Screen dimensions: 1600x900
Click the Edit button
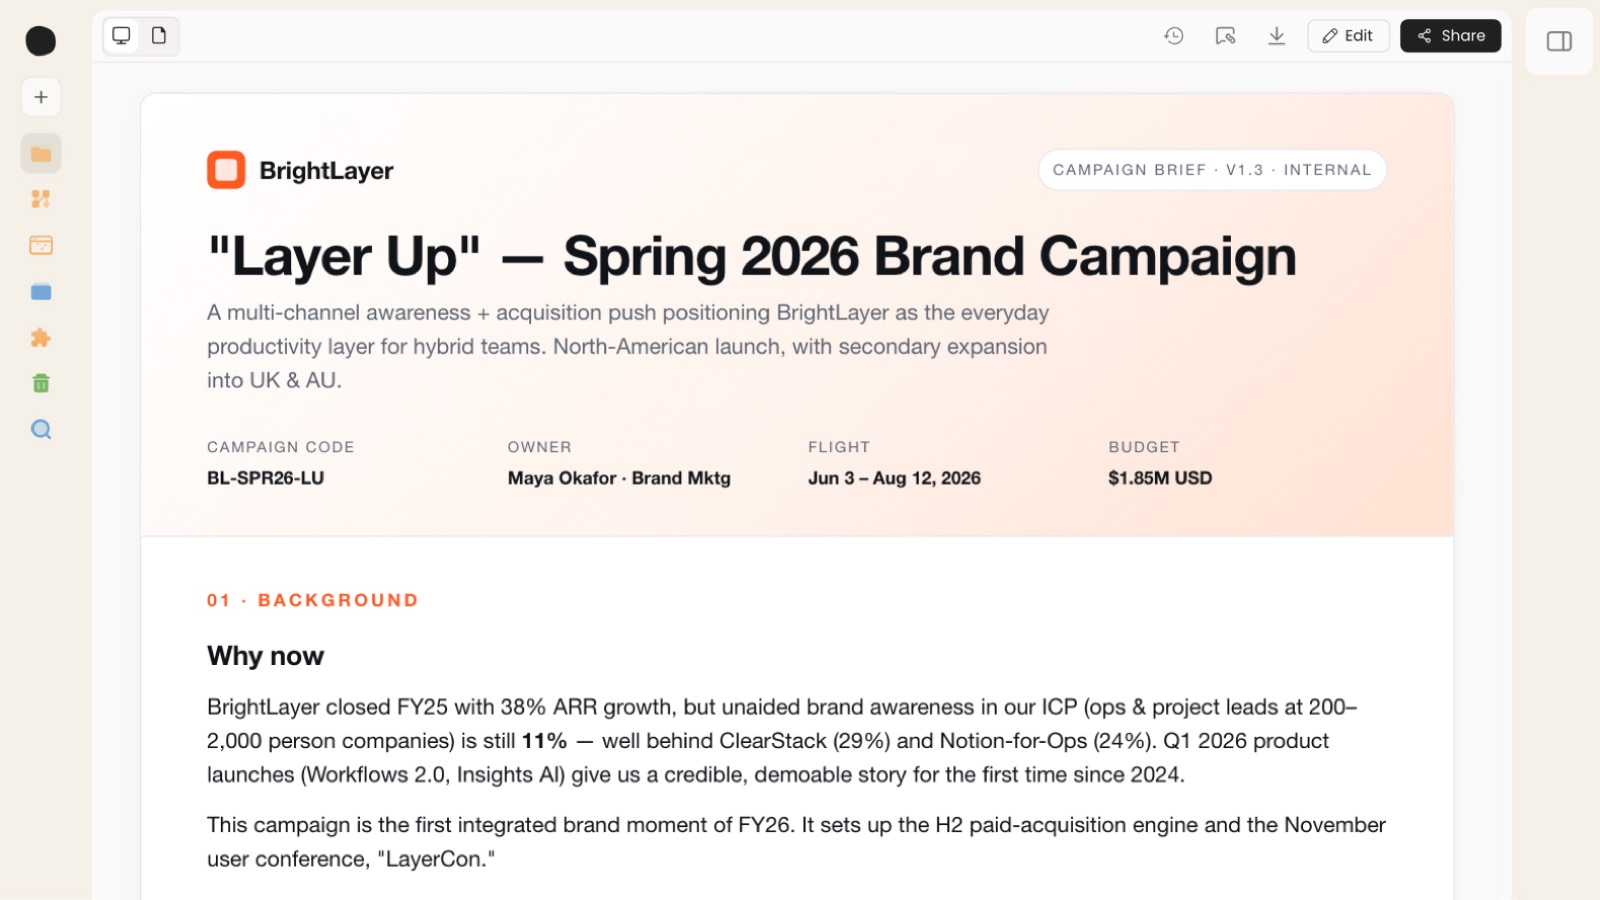pos(1348,36)
